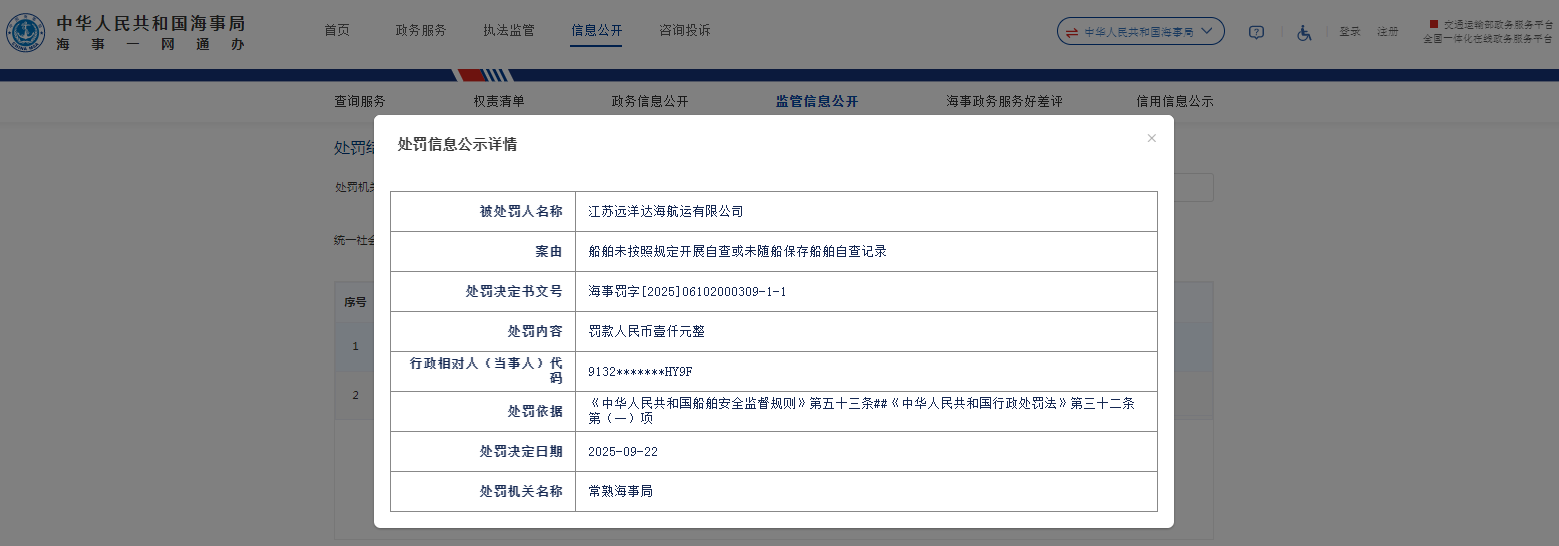Open the 政务信息公开 tab

pos(650,101)
